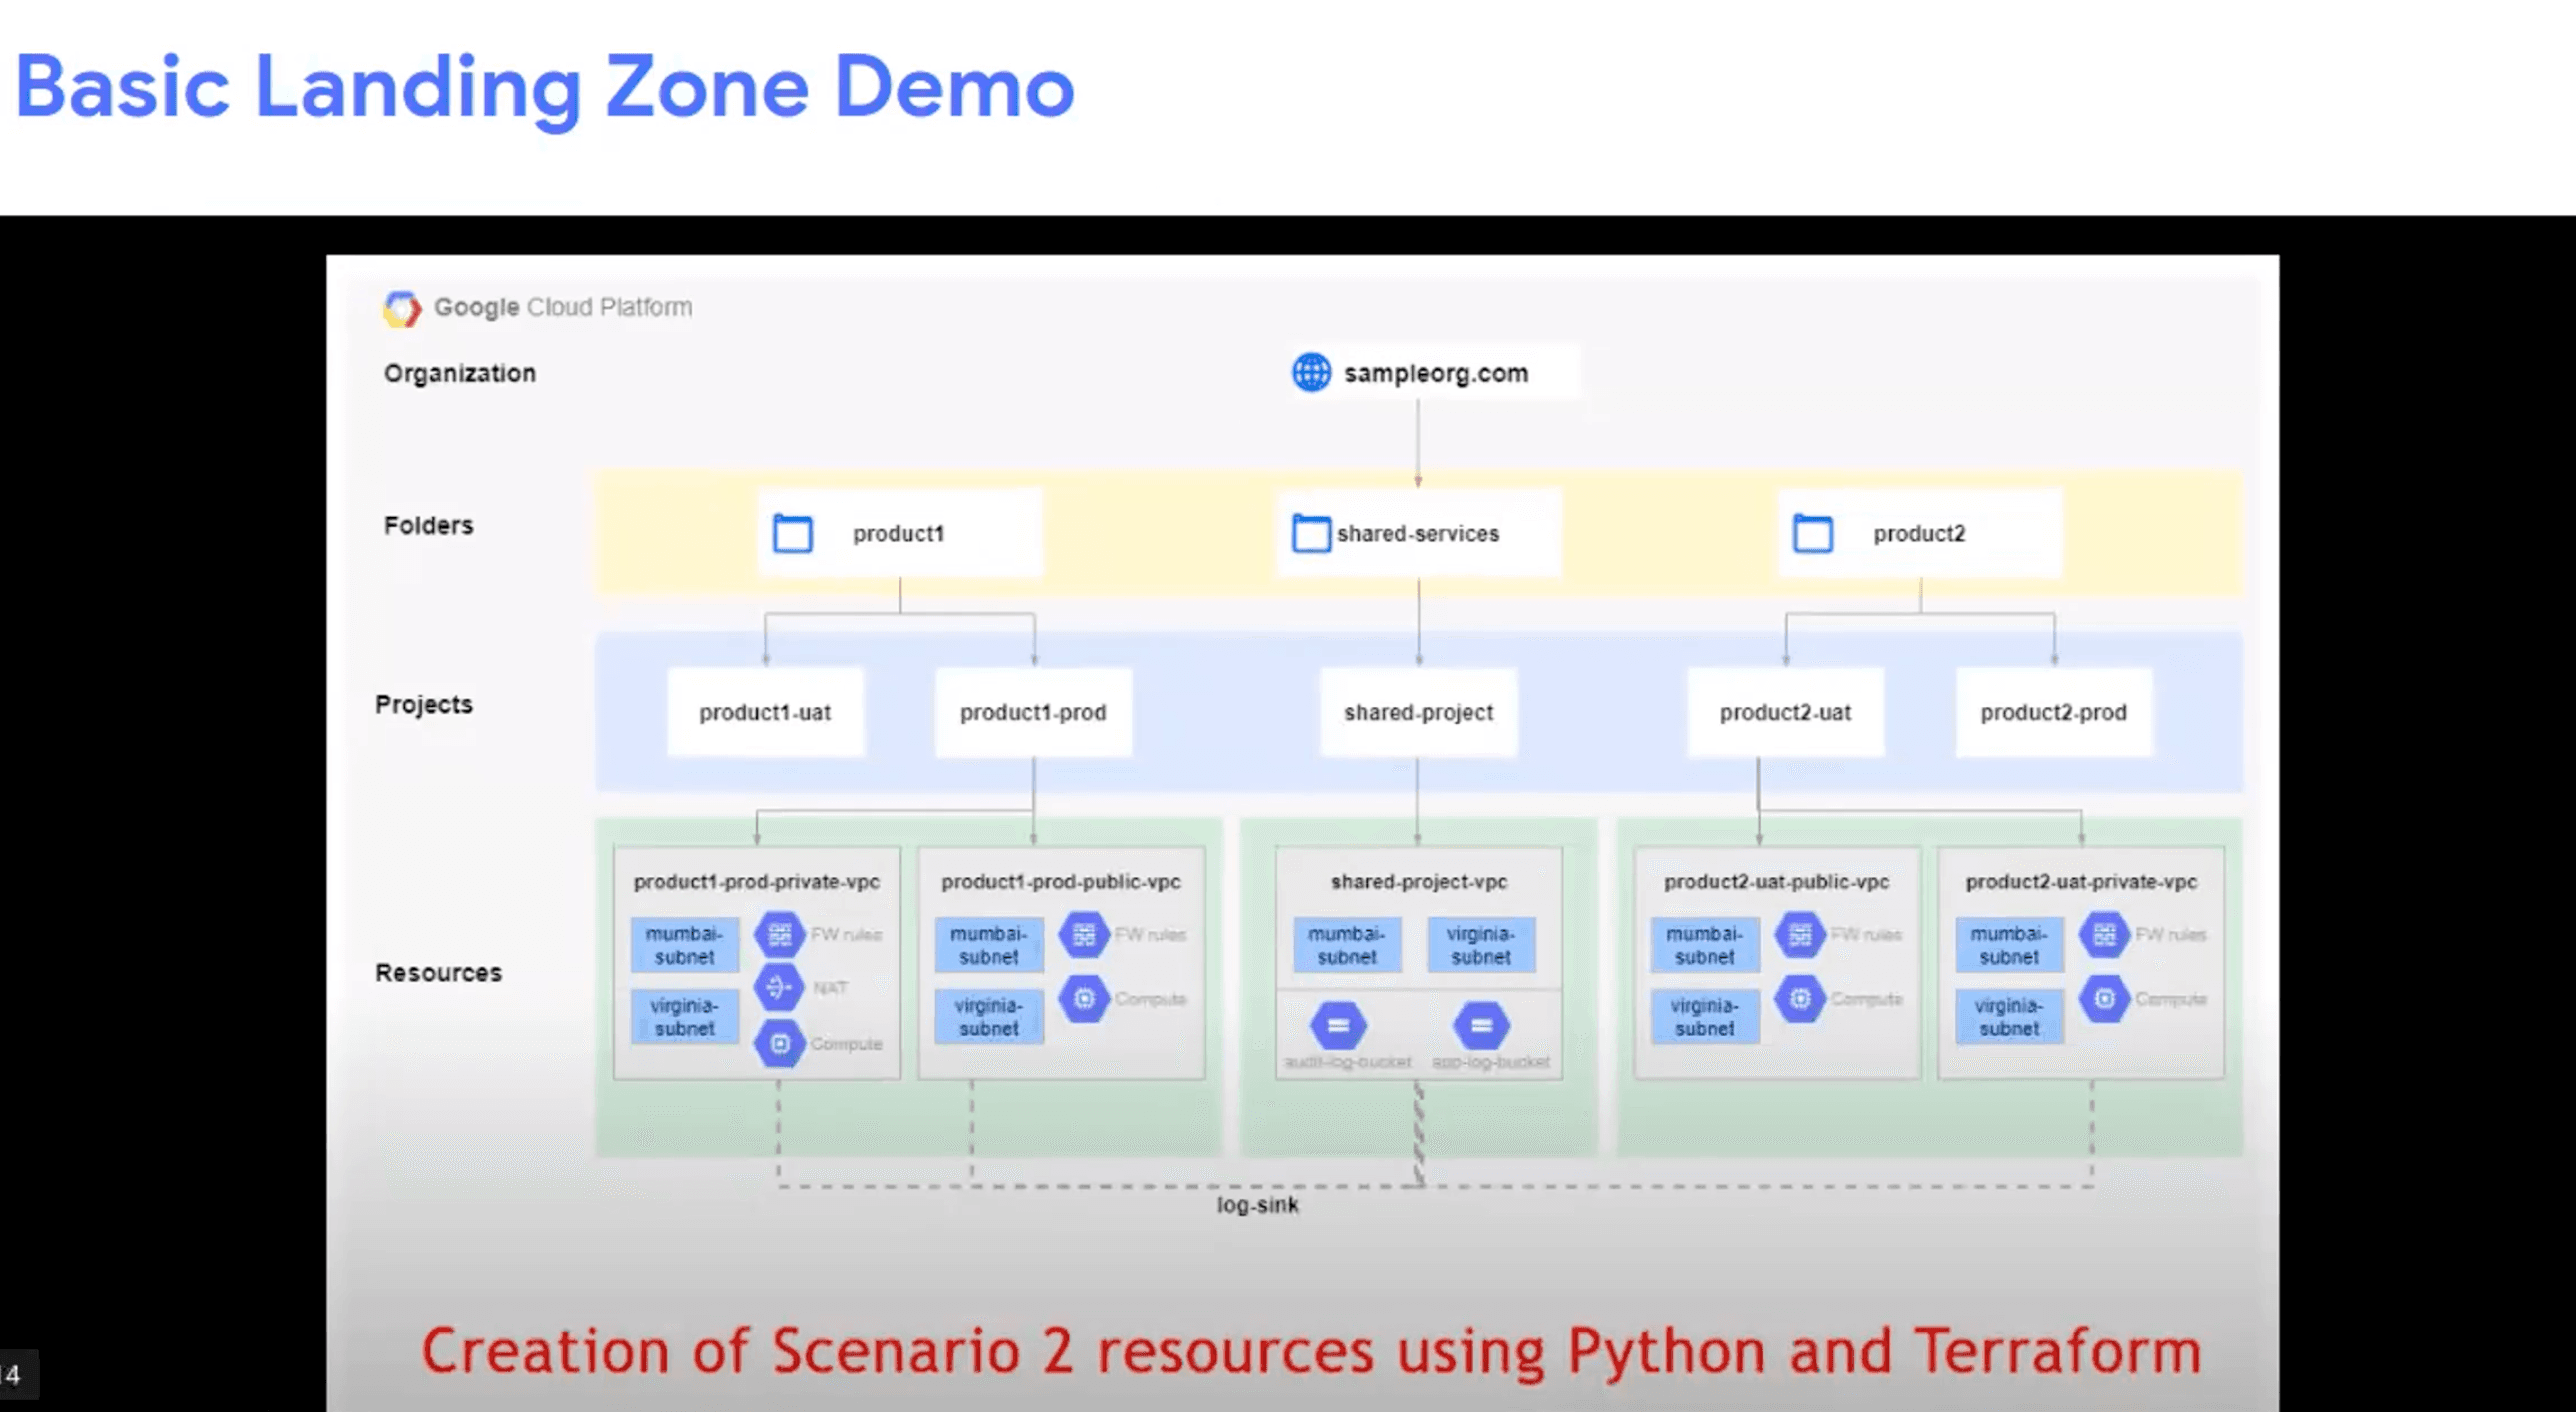Click the Google Cloud Platform logo
Image resolution: width=2576 pixels, height=1412 pixels.
point(402,308)
